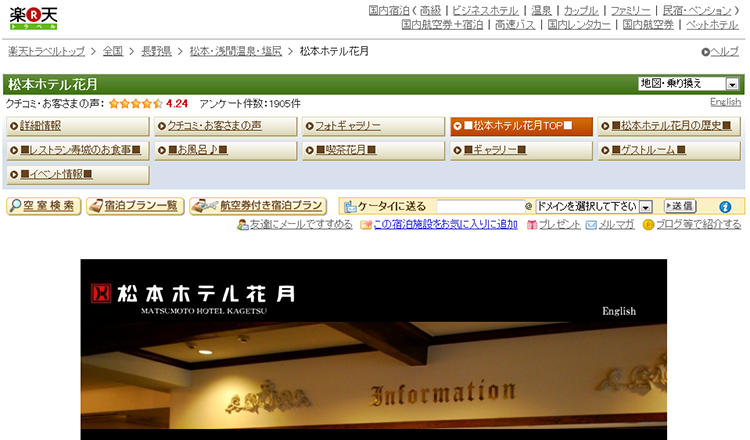Open the 国内航空券+宿泊 header link
750x440 pixels.
coord(442,24)
